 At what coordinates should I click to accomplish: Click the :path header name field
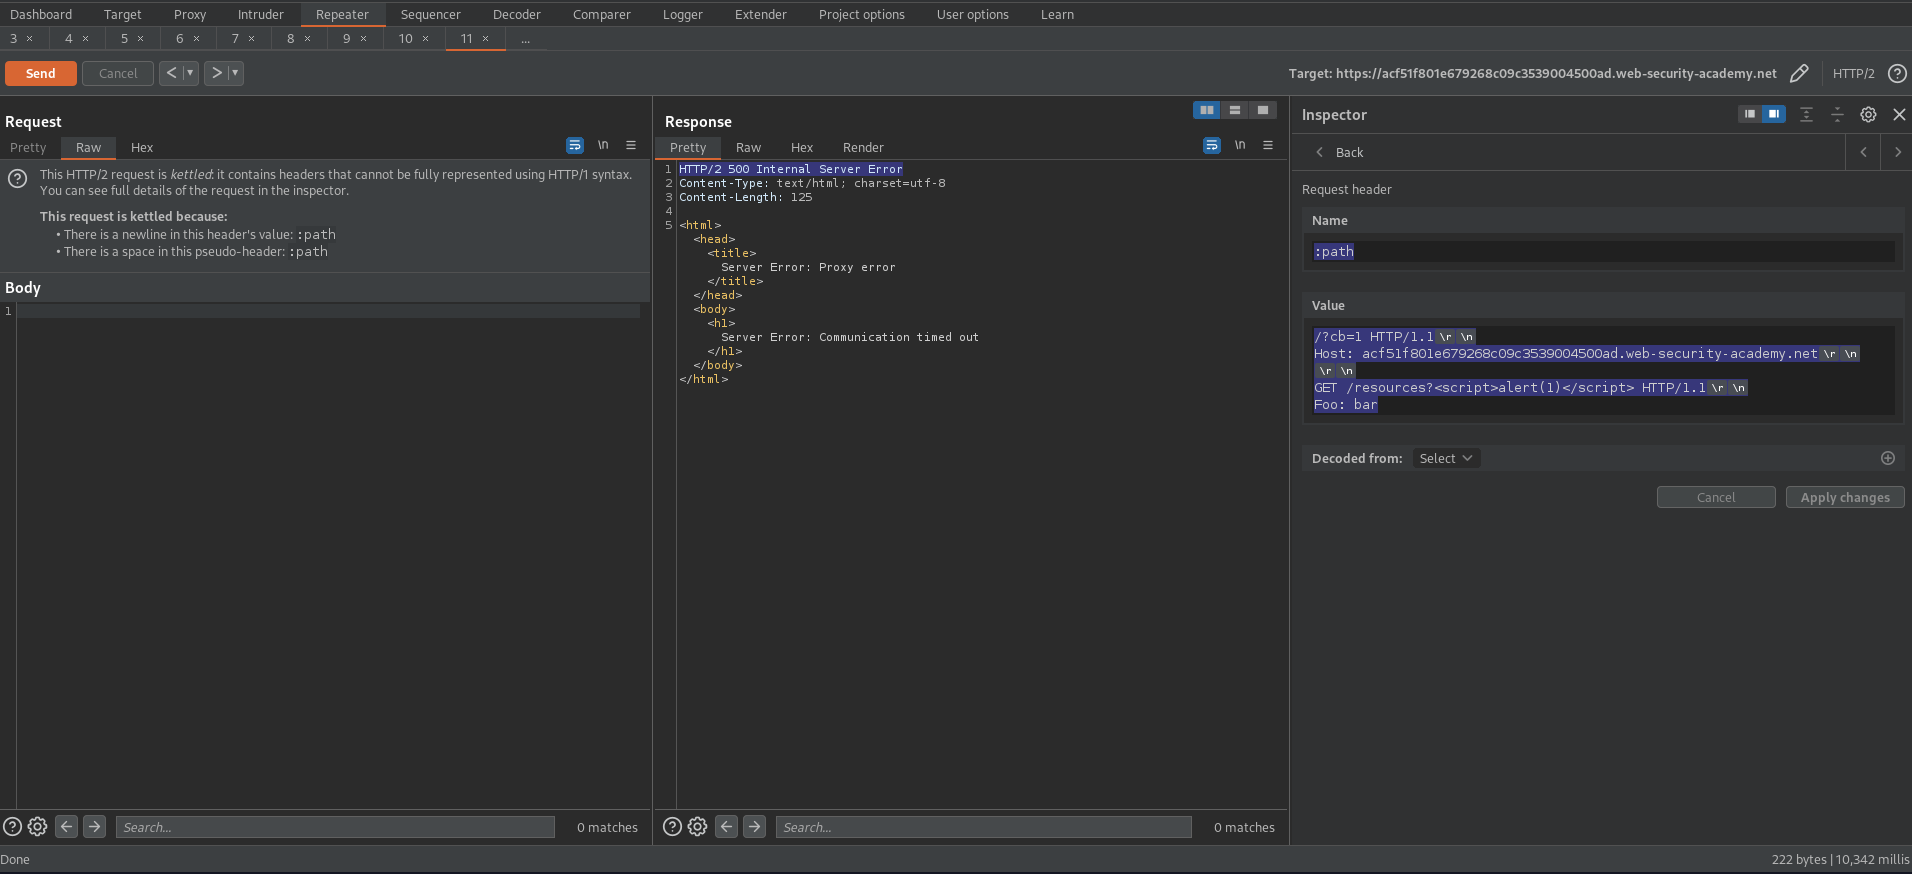1603,251
